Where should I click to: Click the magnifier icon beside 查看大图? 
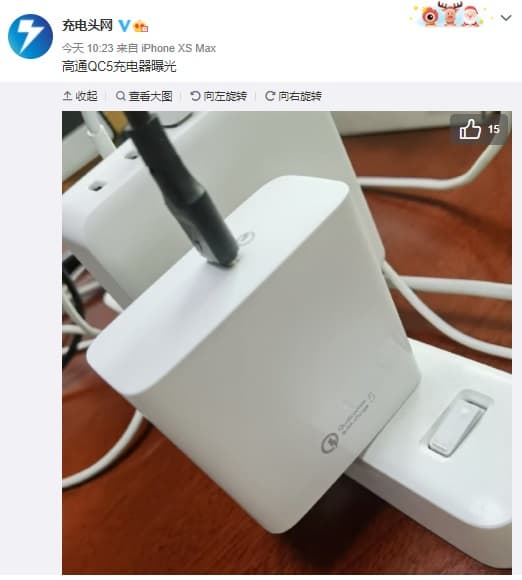click(120, 96)
